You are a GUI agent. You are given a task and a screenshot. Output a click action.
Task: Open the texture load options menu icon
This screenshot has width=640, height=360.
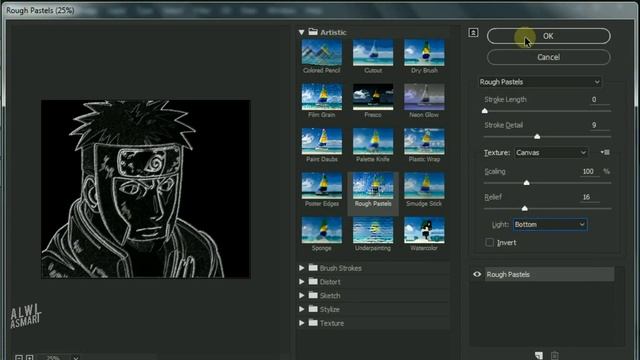coord(605,152)
